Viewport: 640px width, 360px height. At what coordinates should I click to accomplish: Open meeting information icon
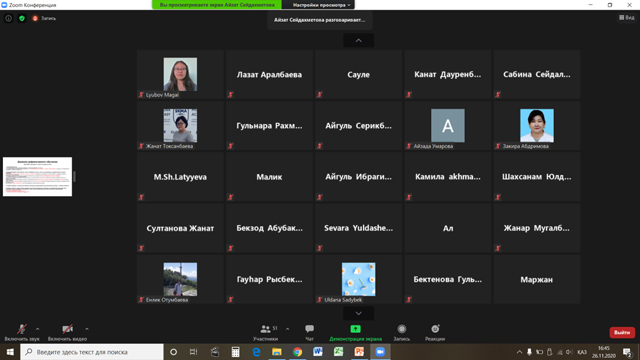pyautogui.click(x=9, y=18)
